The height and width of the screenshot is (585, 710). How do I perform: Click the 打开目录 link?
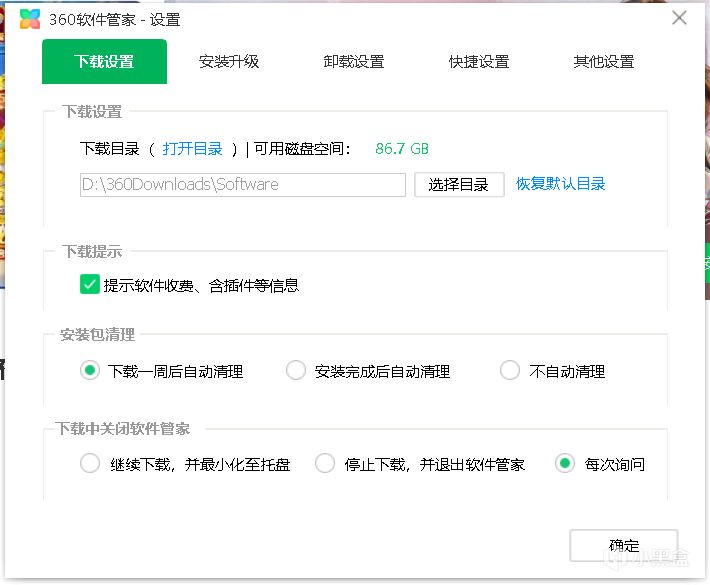click(192, 149)
